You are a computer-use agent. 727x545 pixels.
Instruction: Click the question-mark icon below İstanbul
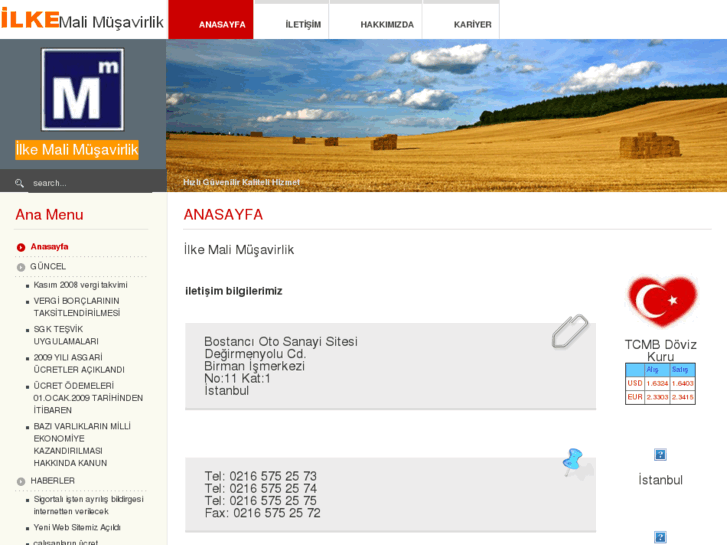pyautogui.click(x=660, y=537)
